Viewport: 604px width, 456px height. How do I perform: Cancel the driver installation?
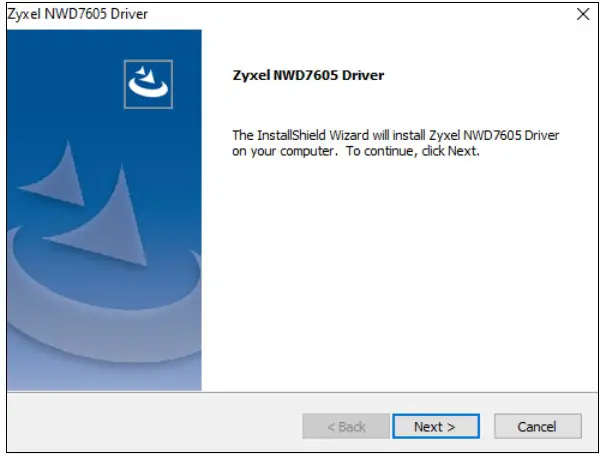(x=538, y=426)
